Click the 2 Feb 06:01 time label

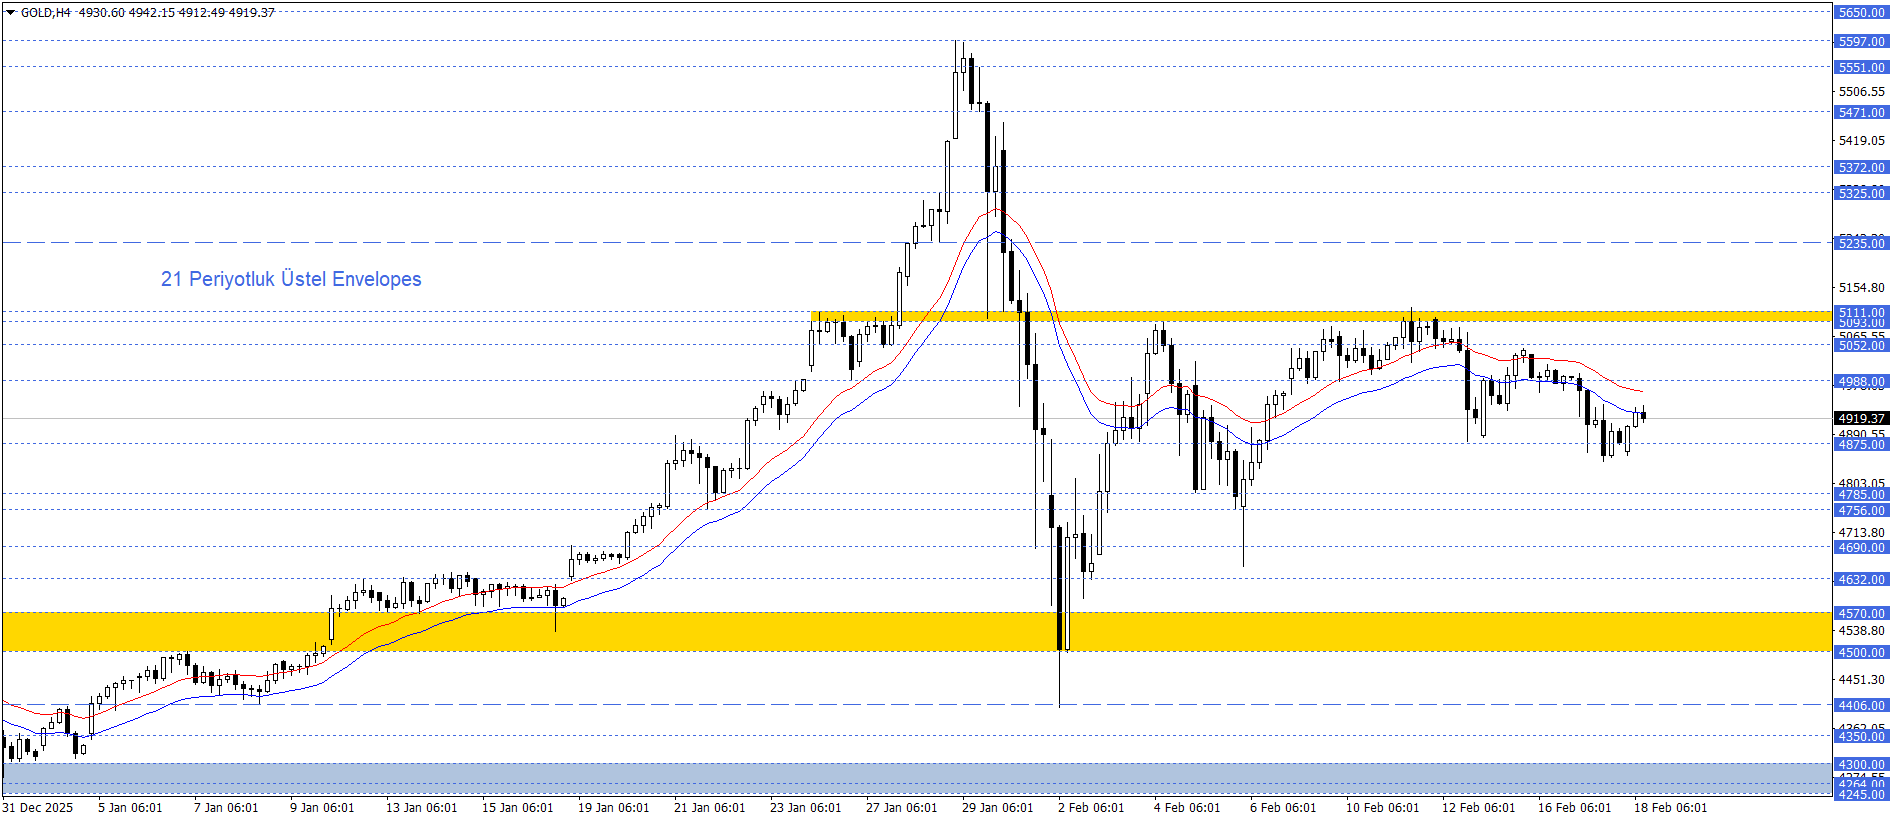pos(1091,808)
